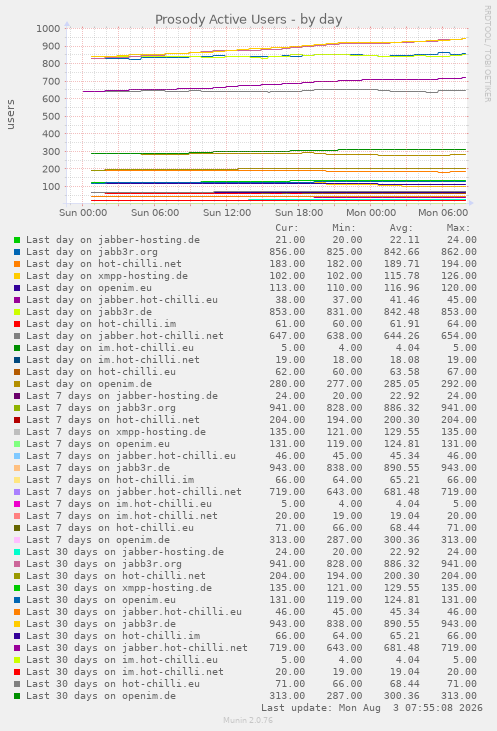
Task: Click legend label 'Last 30 days on im.hot-chilli.eu'
Action: pos(122,660)
